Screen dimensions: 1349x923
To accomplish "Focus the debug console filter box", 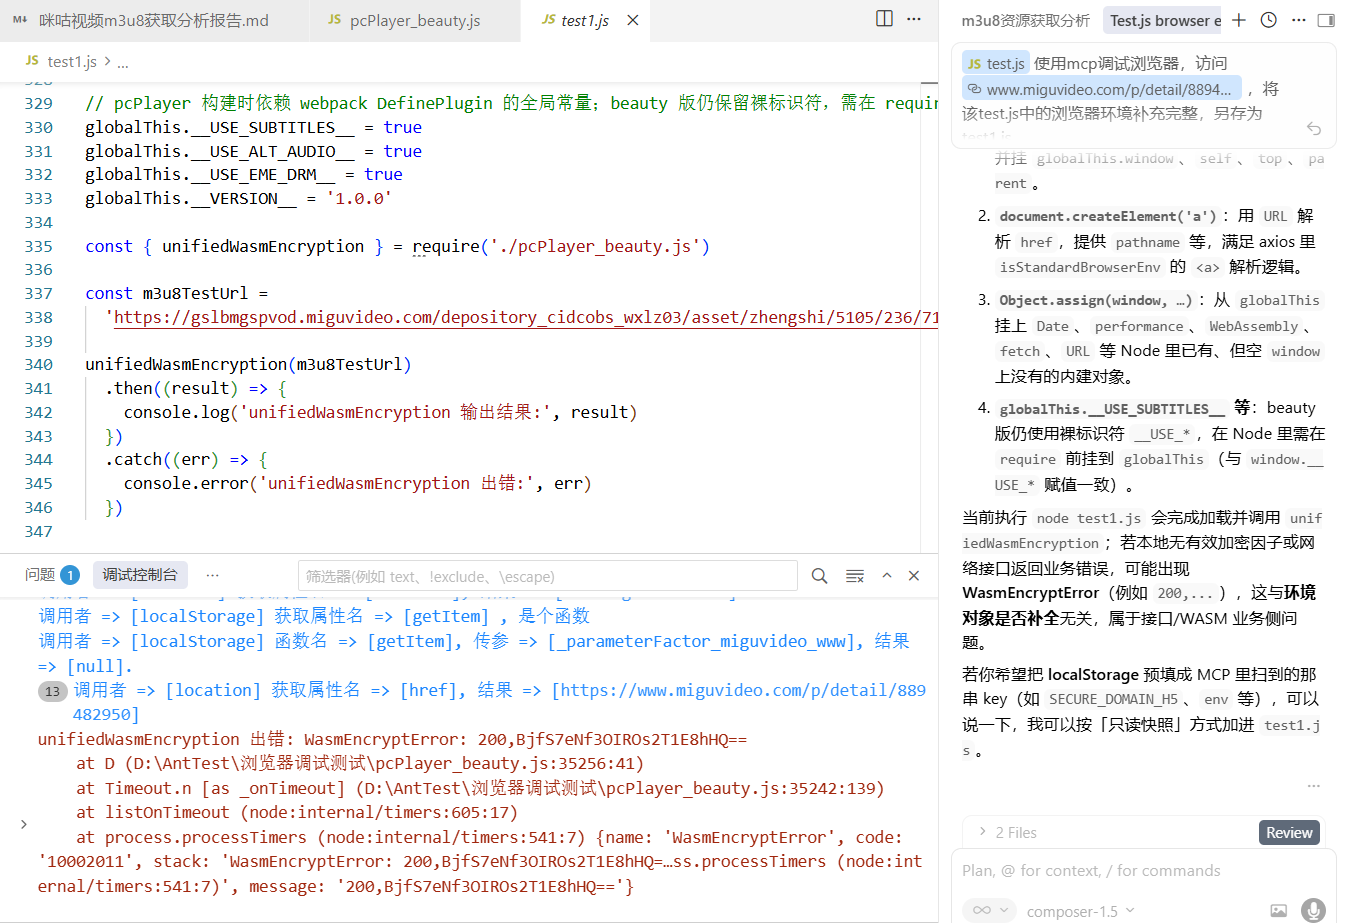I will (548, 576).
